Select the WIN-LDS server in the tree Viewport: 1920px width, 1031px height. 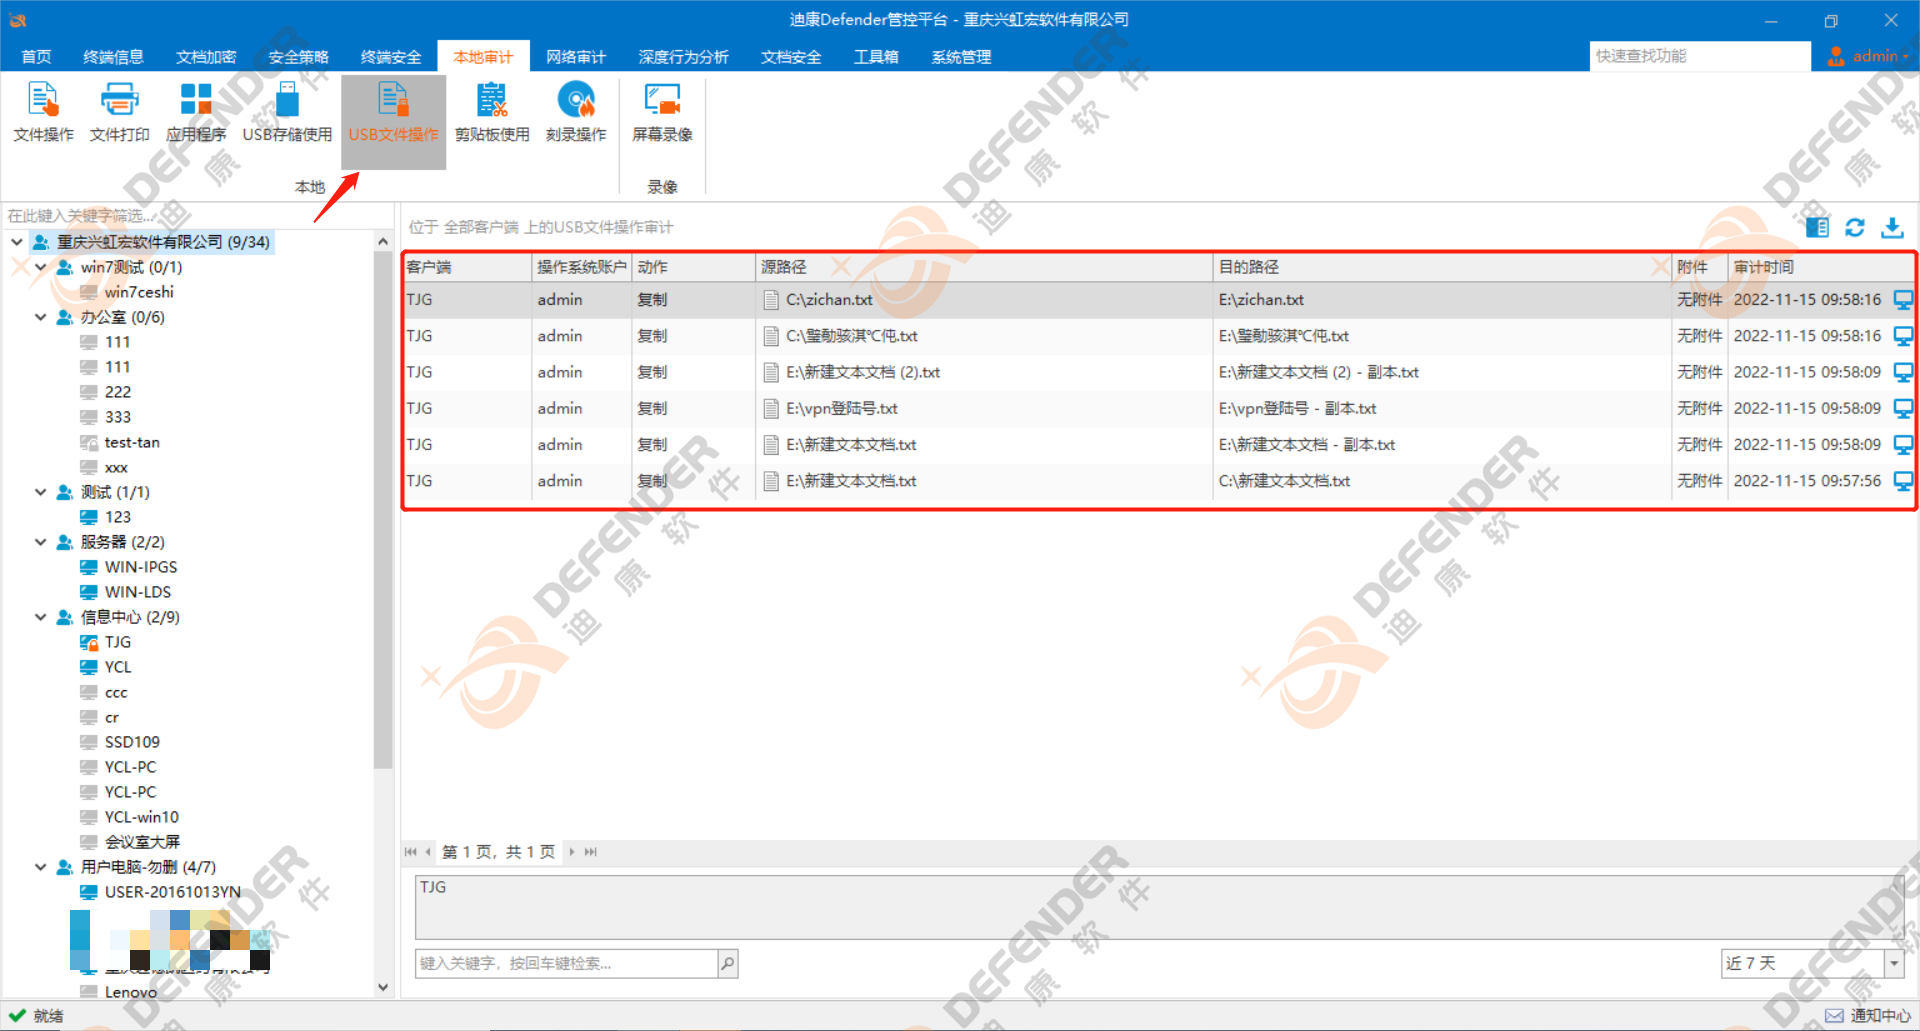(125, 592)
